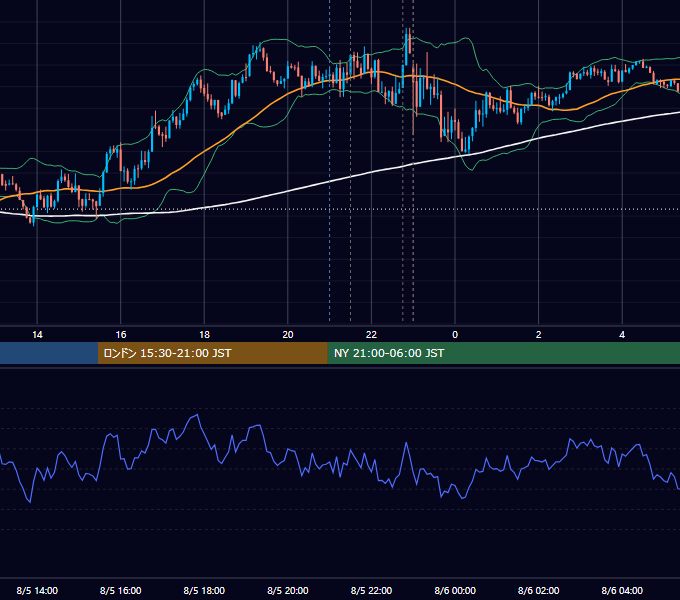This screenshot has height=600, width=680.
Task: Click the 8/6 00:00 date label
Action: click(455, 590)
